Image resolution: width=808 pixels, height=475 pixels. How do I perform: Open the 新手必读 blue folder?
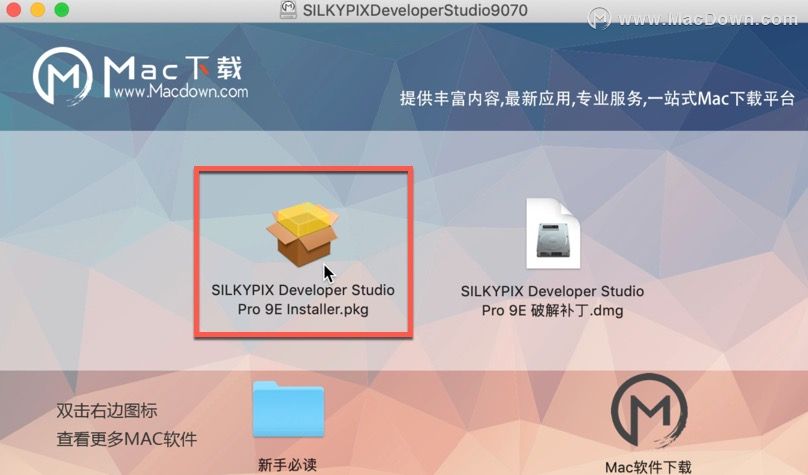coord(289,410)
